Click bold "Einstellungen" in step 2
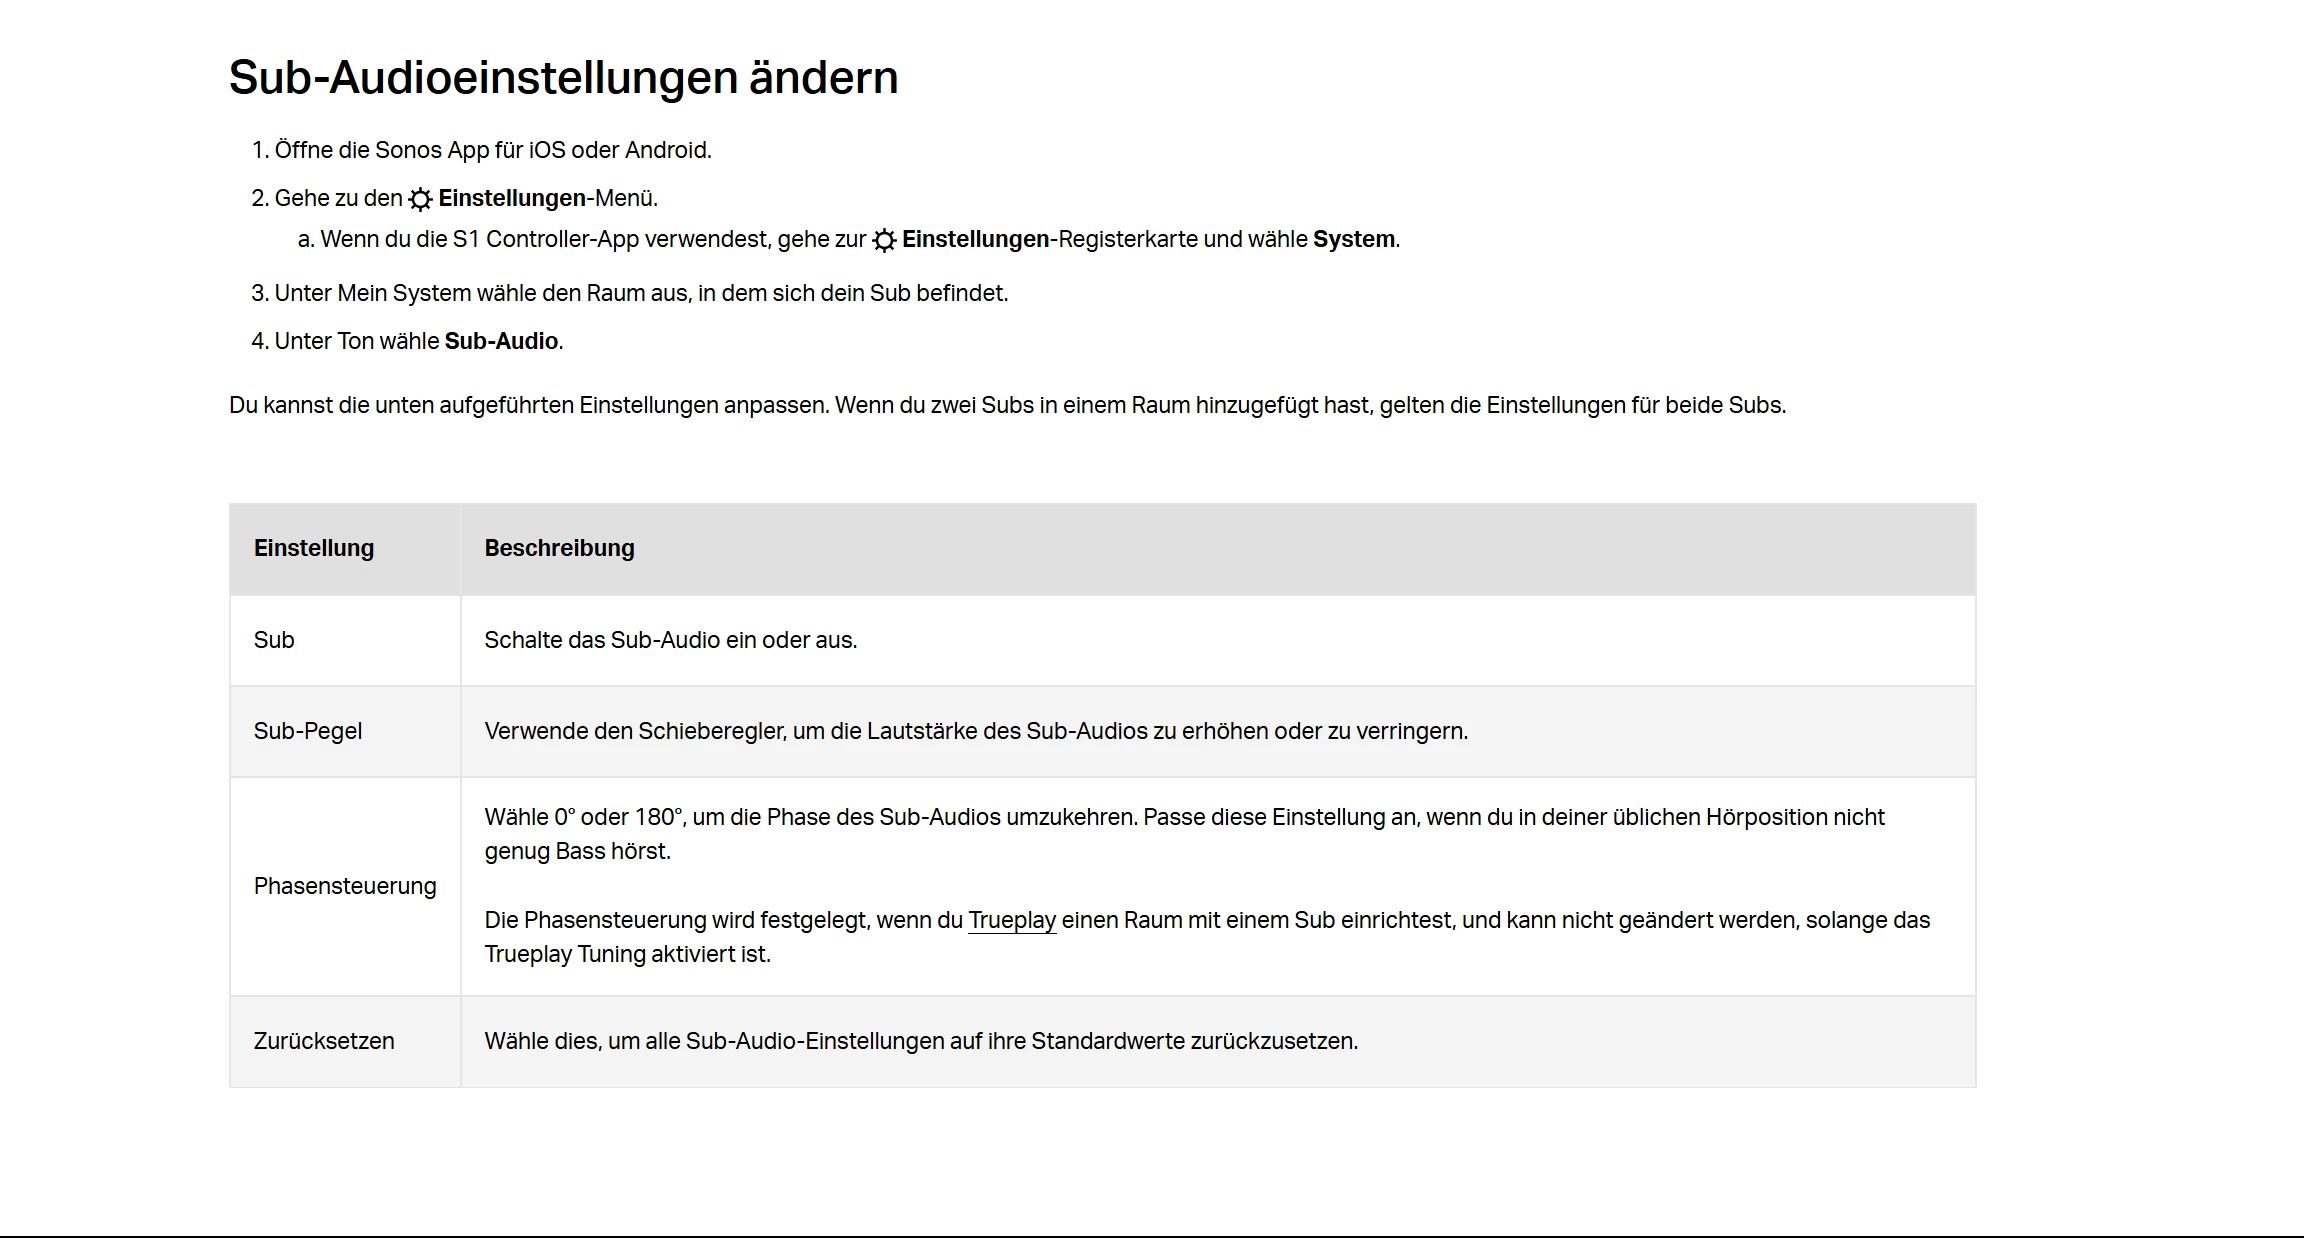Screen dimensions: 2304x1238 point(511,198)
